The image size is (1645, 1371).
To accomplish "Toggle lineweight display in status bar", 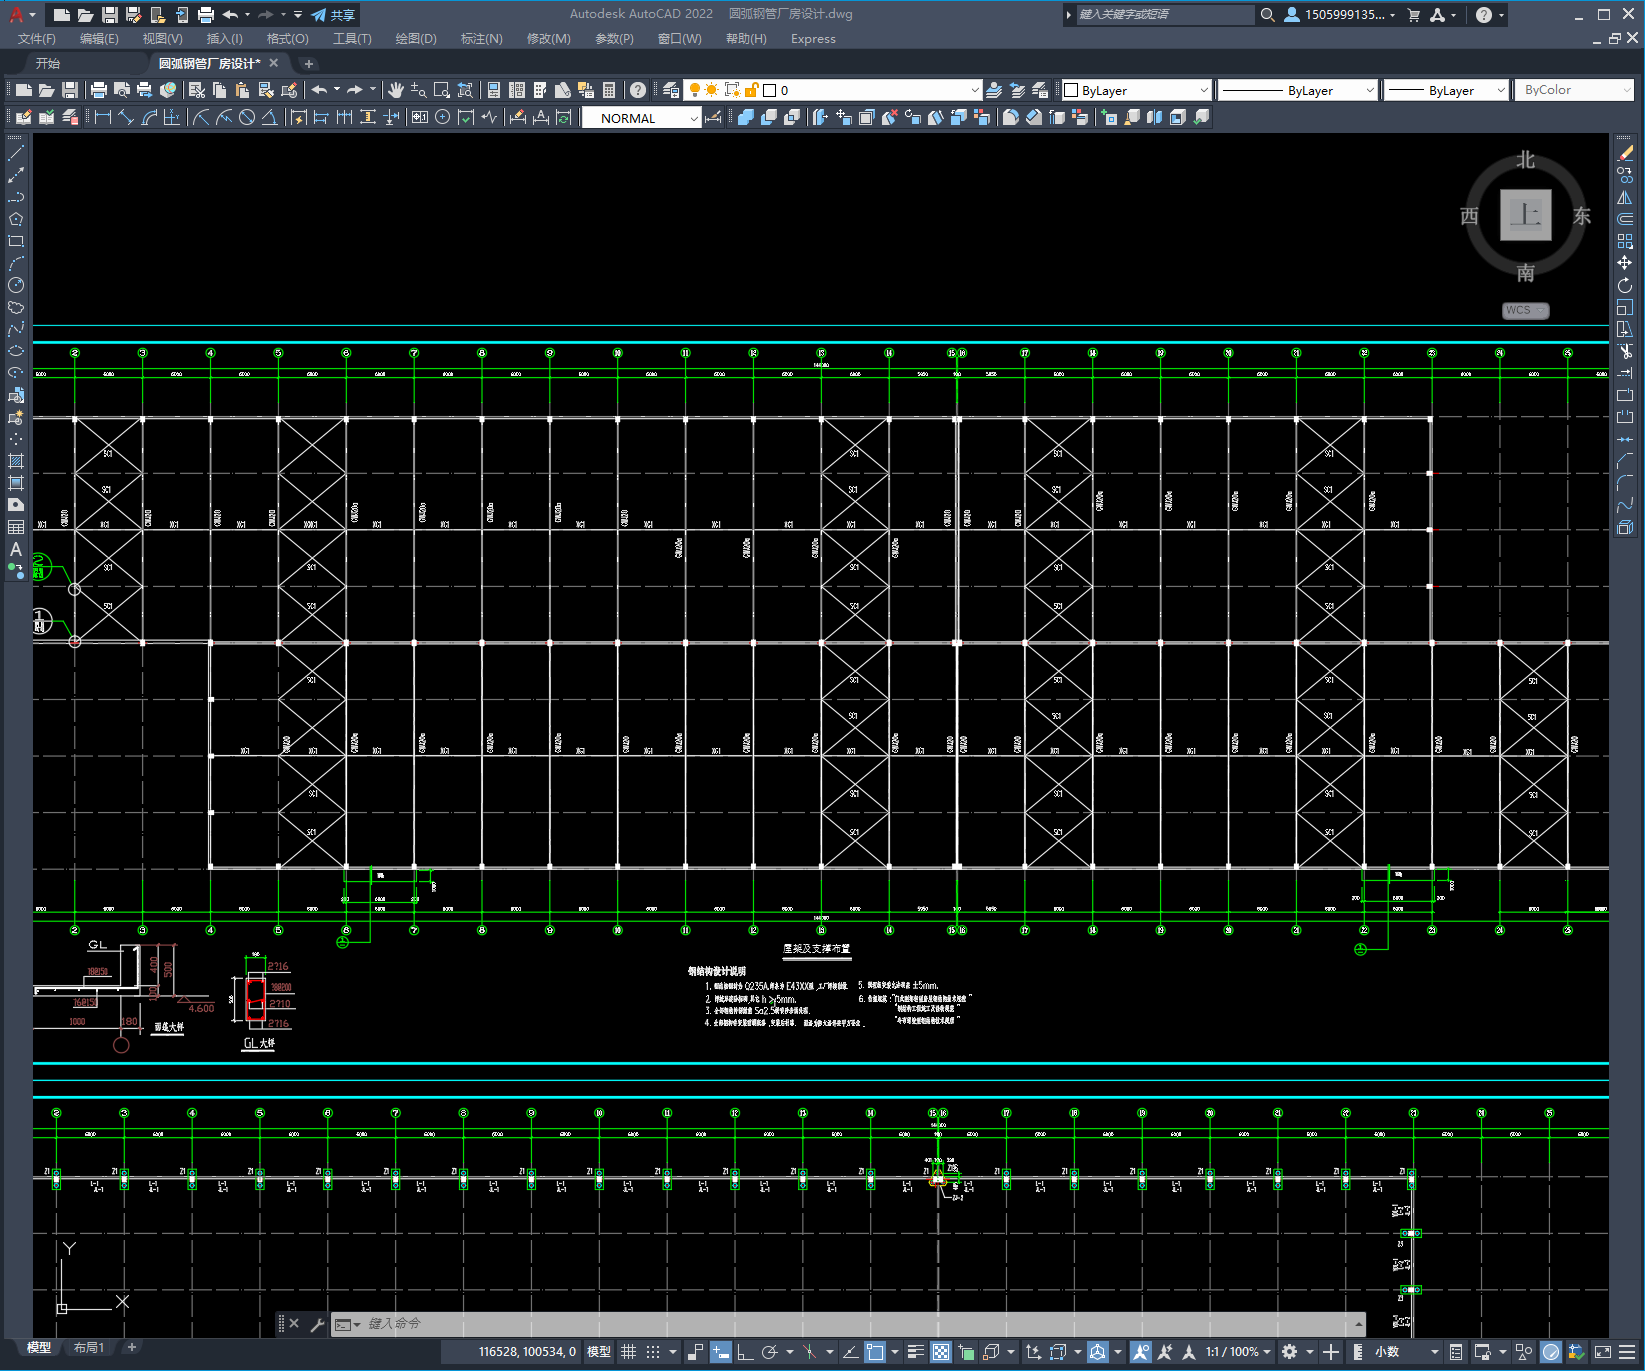I will click(916, 1352).
